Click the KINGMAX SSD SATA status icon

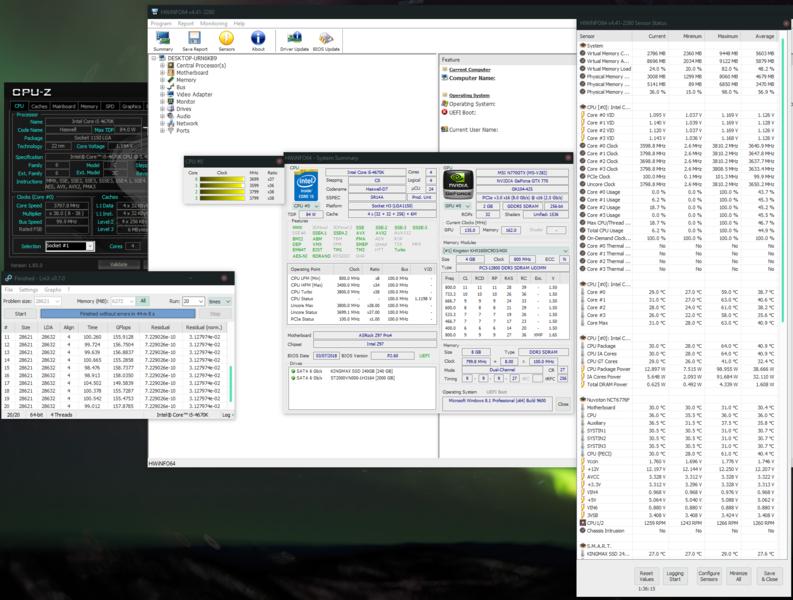tap(293, 371)
